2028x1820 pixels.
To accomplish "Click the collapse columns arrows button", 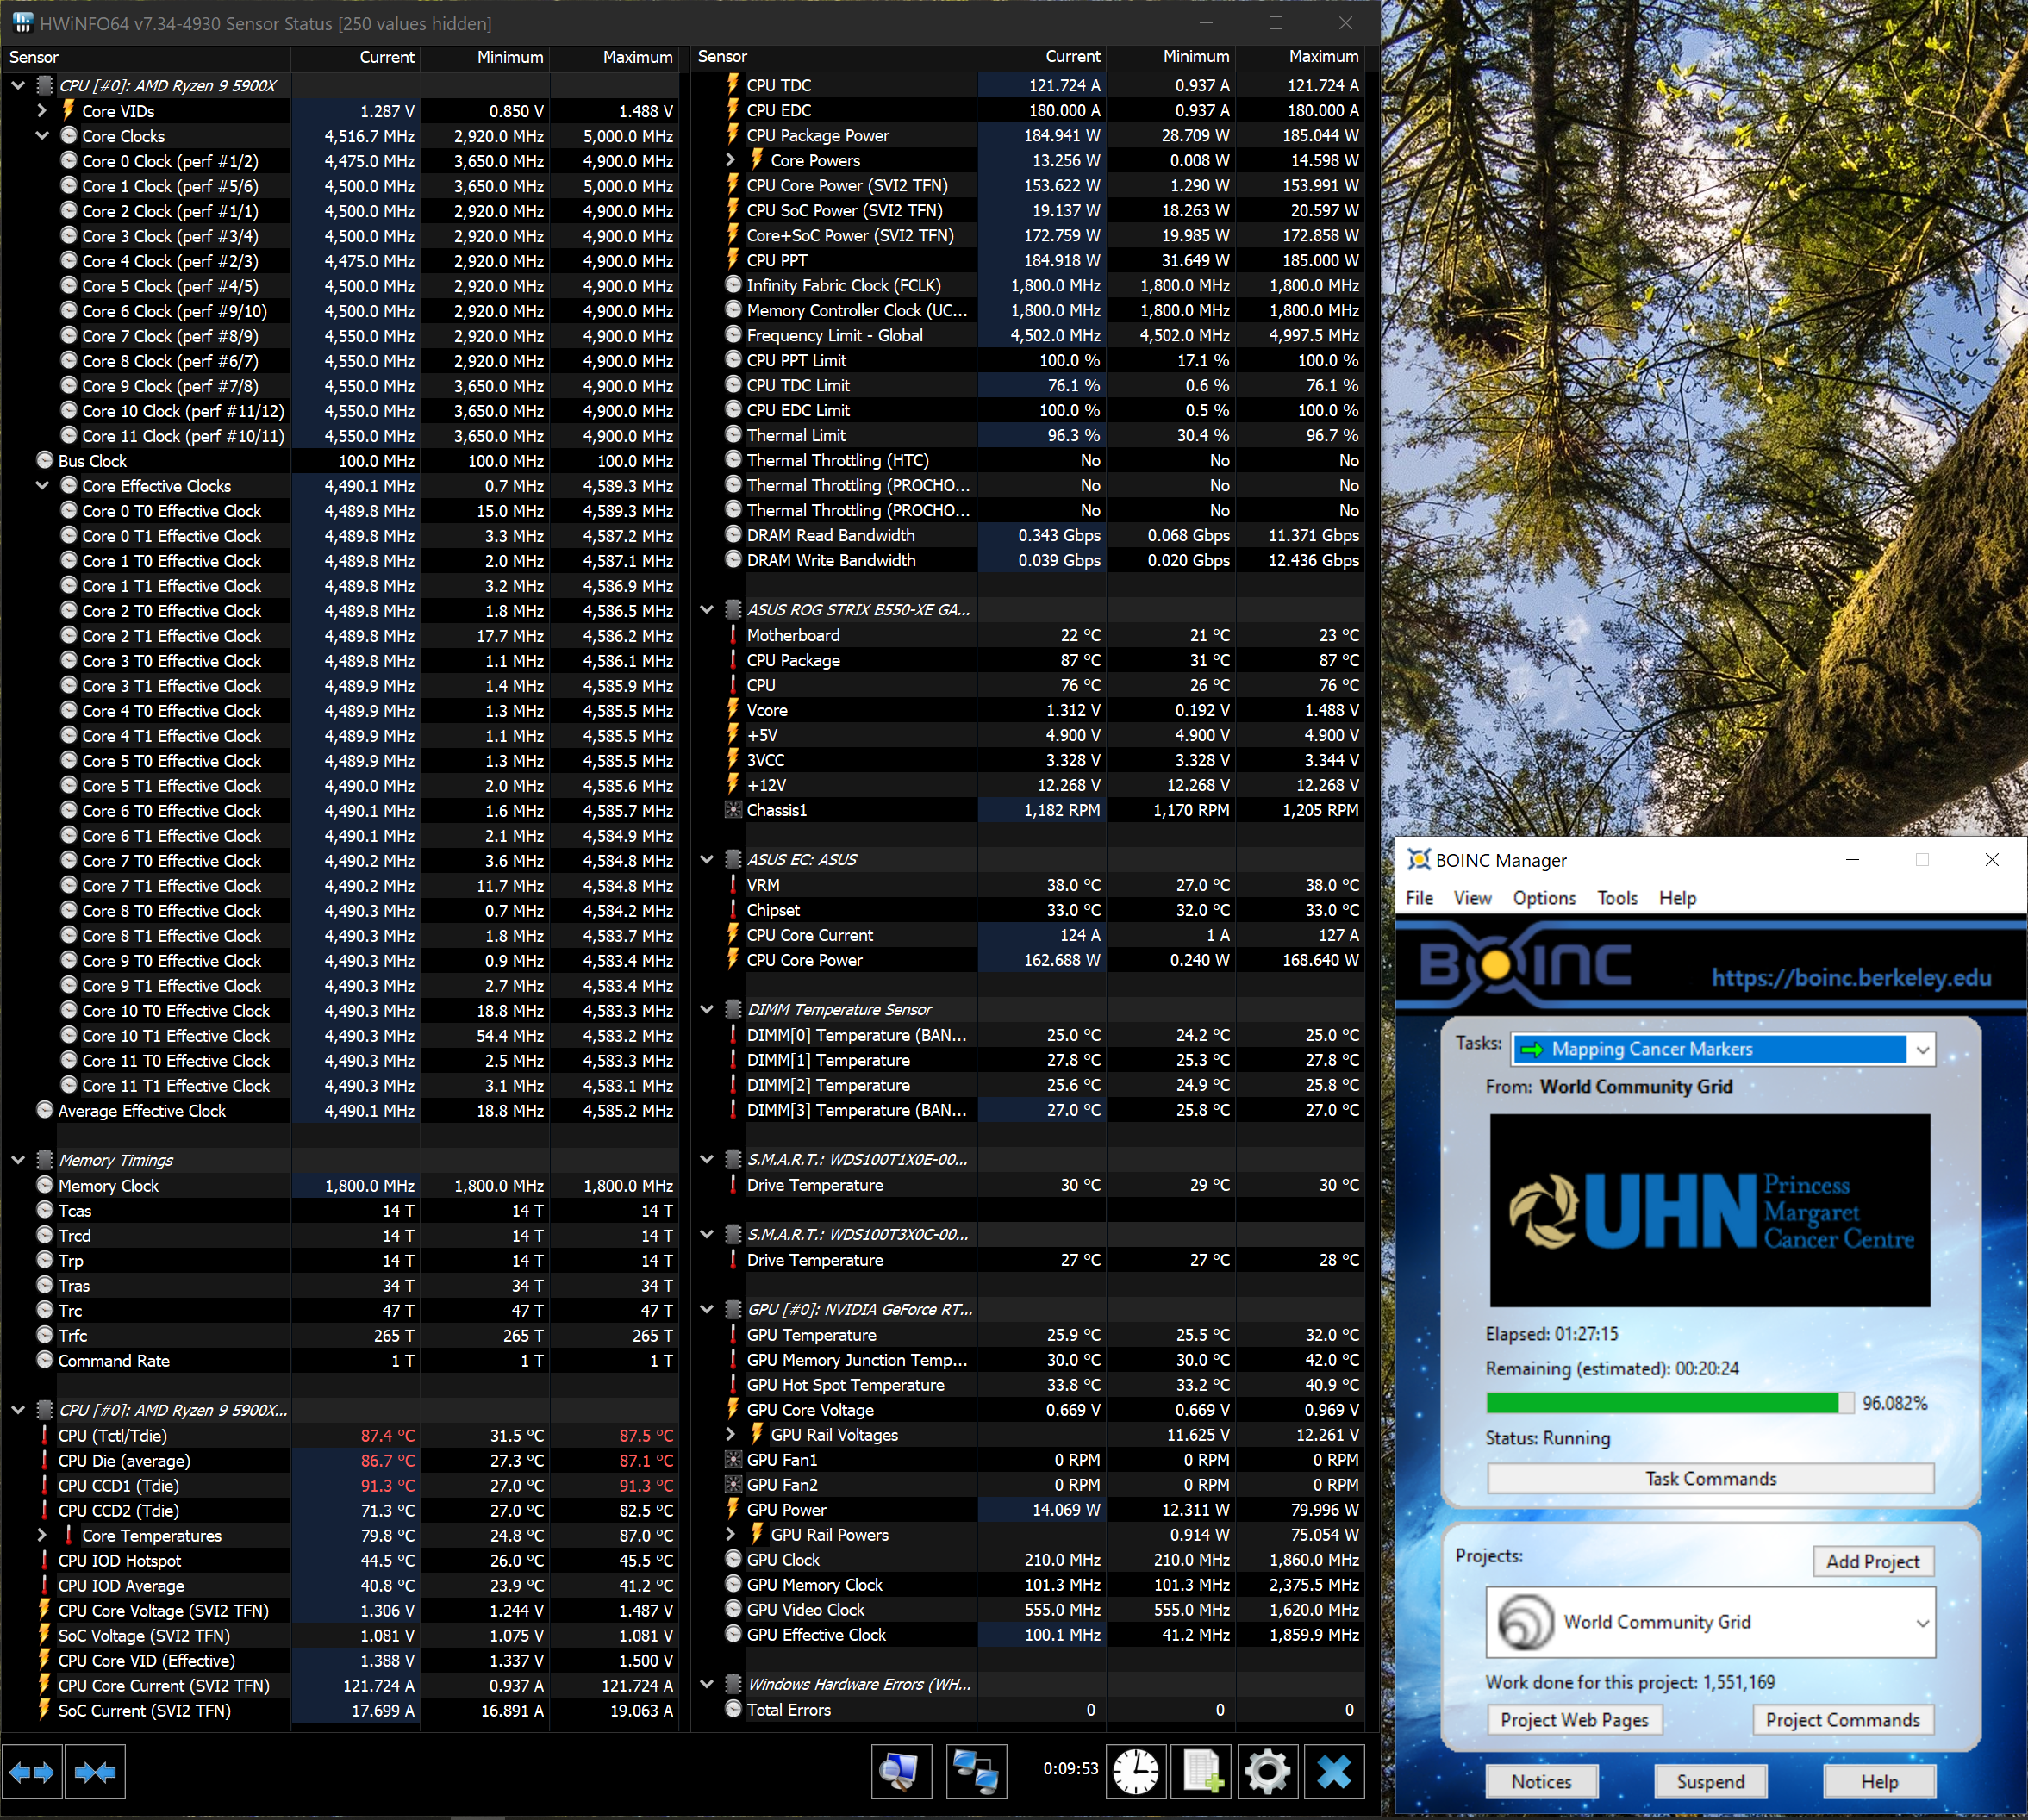I will click(95, 1772).
